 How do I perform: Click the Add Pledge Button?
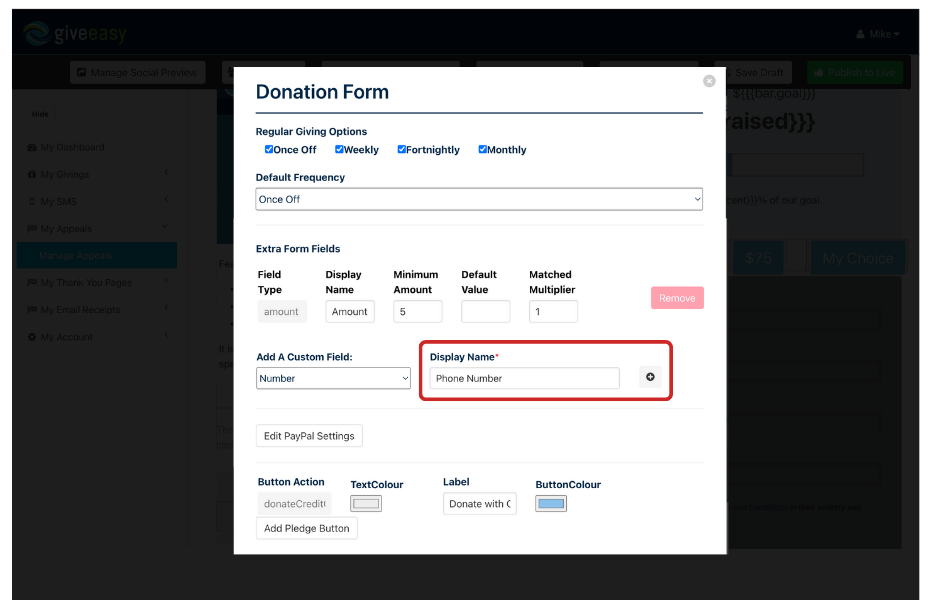coord(306,528)
